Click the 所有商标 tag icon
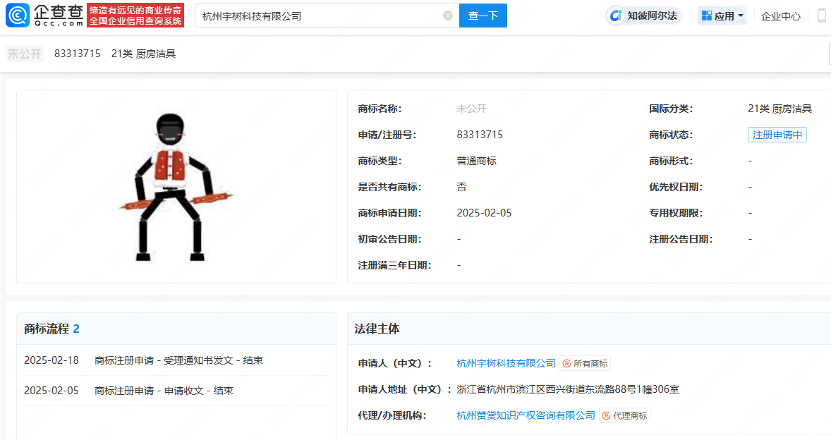 566,364
